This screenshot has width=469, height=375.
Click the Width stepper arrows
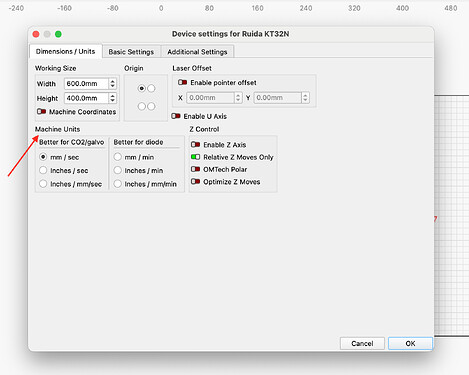point(113,83)
